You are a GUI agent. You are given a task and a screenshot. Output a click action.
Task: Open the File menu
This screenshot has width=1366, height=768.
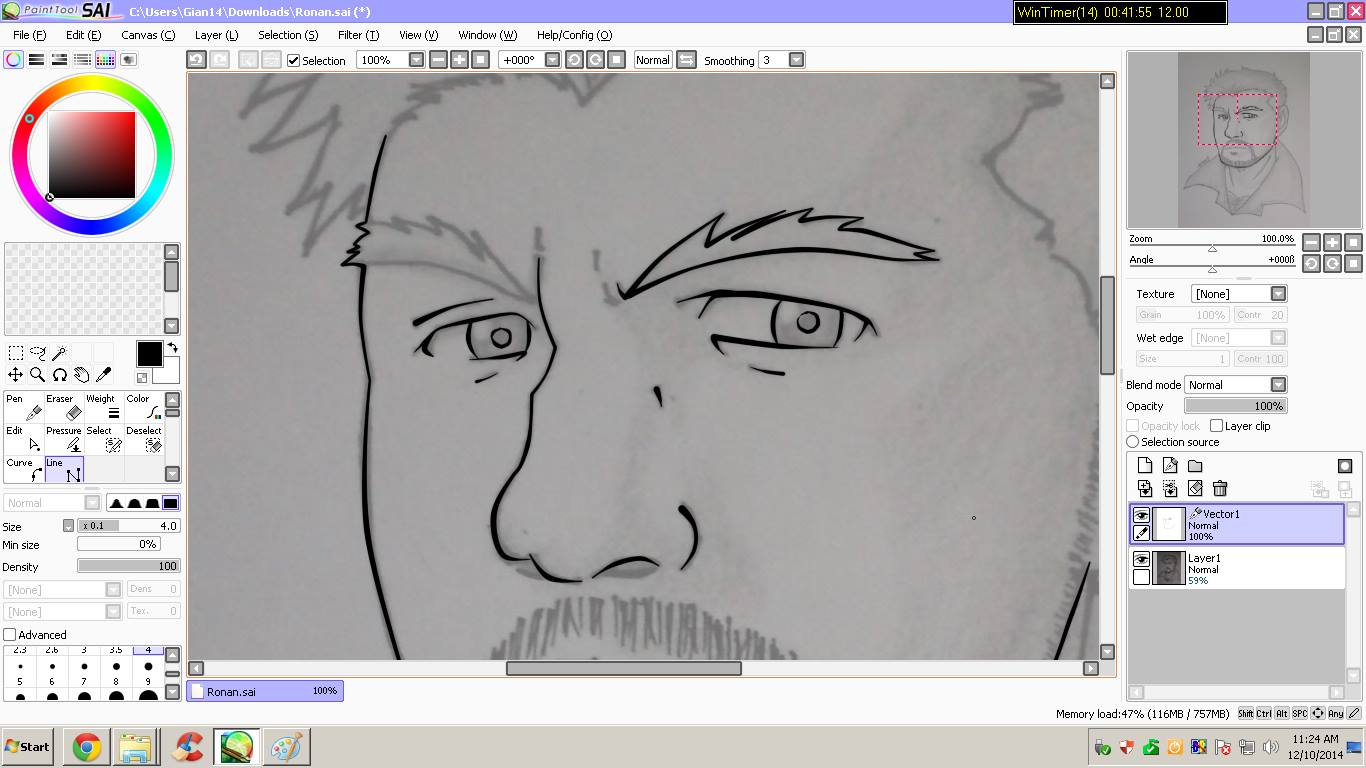pyautogui.click(x=30, y=35)
